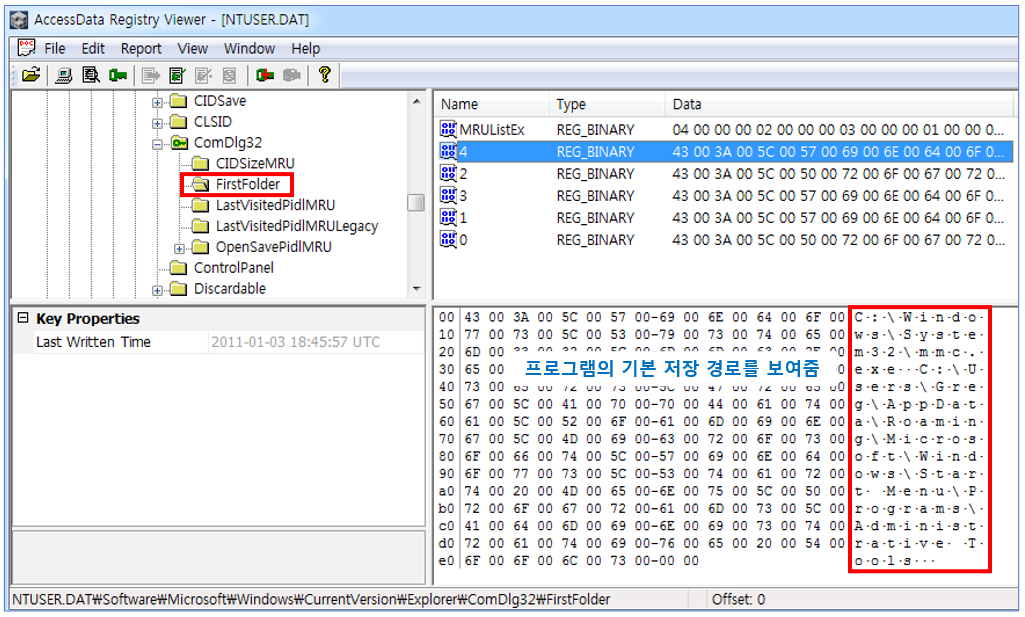Open the Window menu
The width and height of the screenshot is (1025, 617).
pyautogui.click(x=249, y=48)
